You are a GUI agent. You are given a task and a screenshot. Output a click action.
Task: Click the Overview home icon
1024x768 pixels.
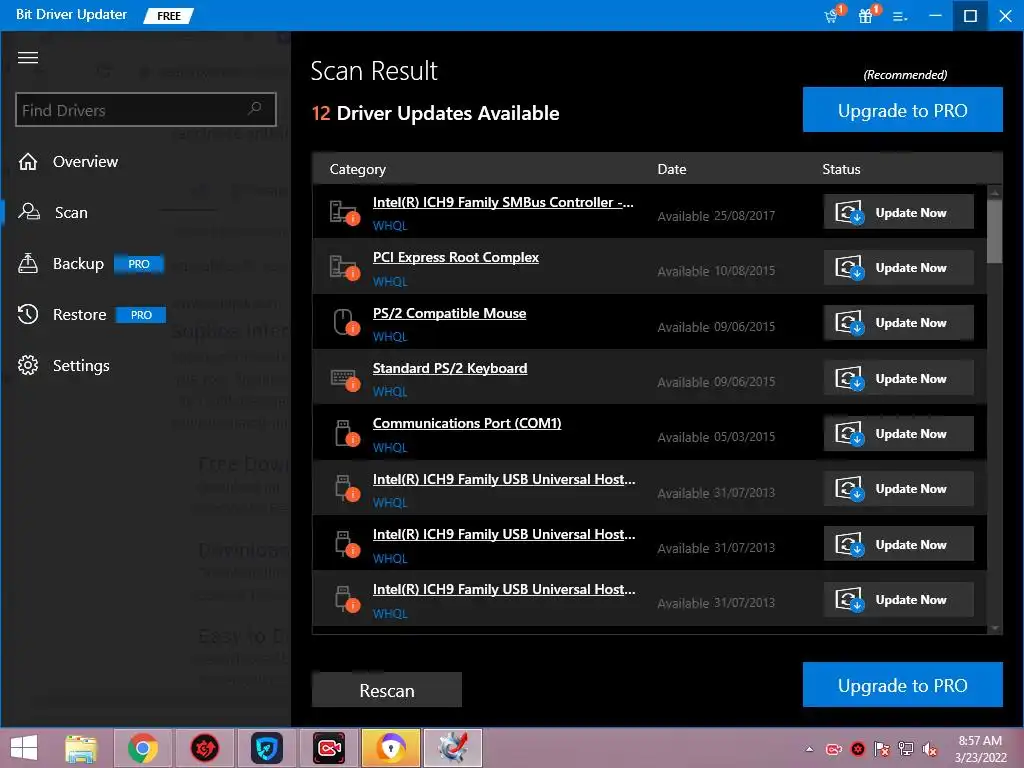click(28, 161)
